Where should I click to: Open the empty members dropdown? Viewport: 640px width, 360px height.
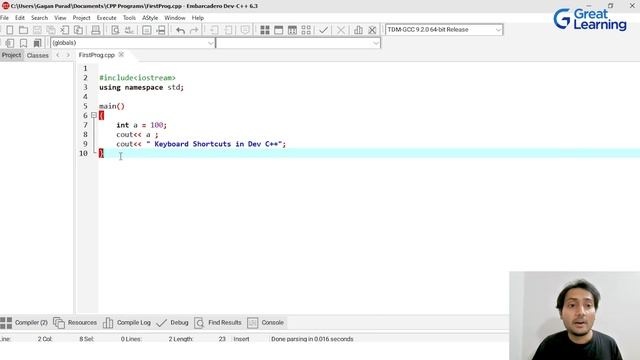[298, 43]
